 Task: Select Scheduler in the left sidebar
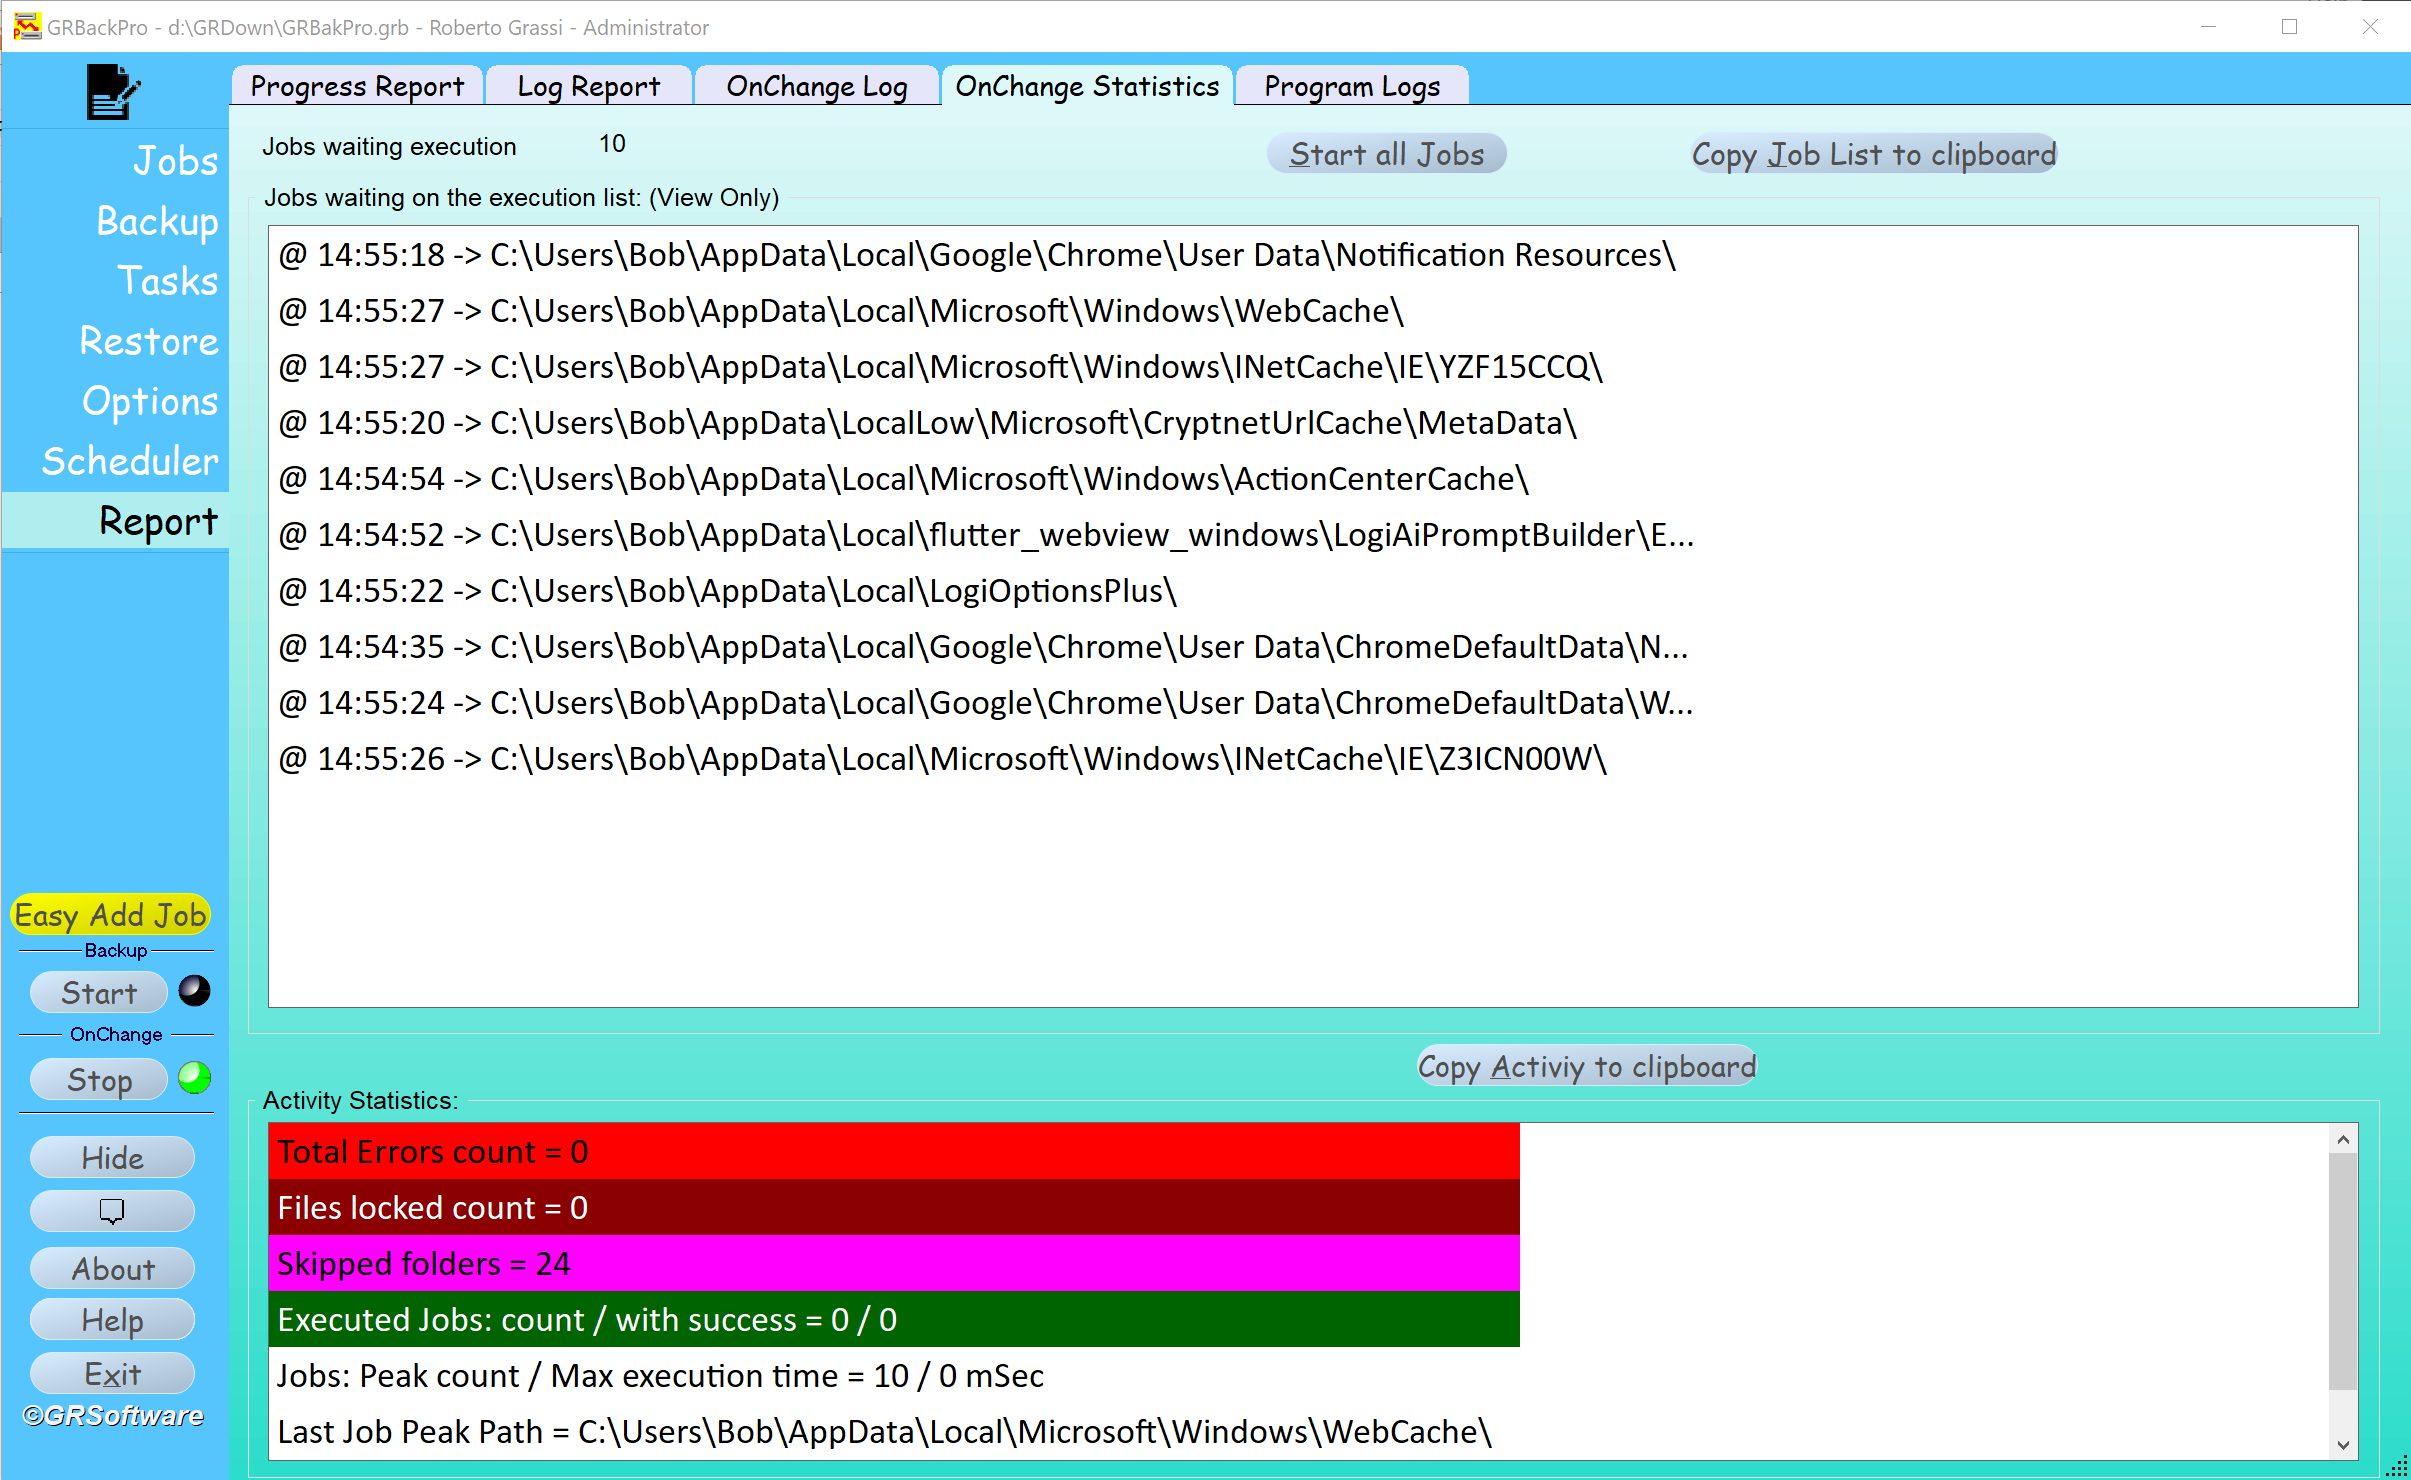coord(130,461)
